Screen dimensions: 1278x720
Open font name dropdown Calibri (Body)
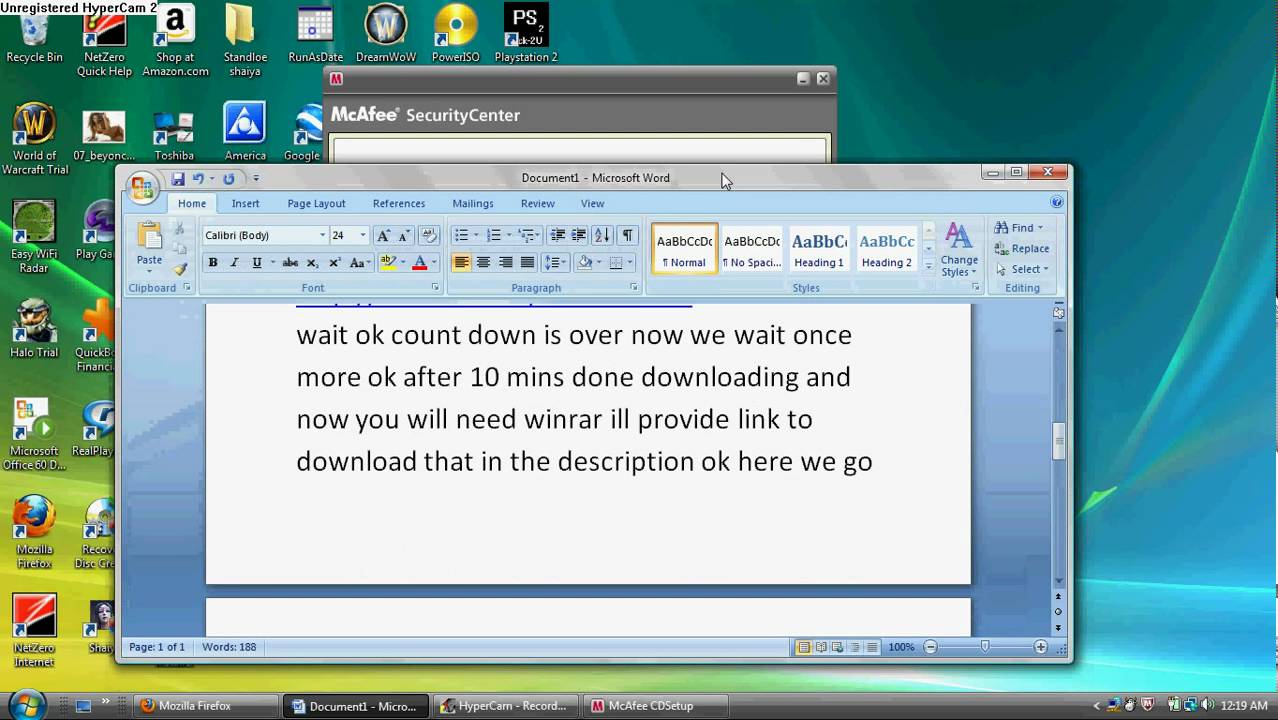(x=322, y=236)
